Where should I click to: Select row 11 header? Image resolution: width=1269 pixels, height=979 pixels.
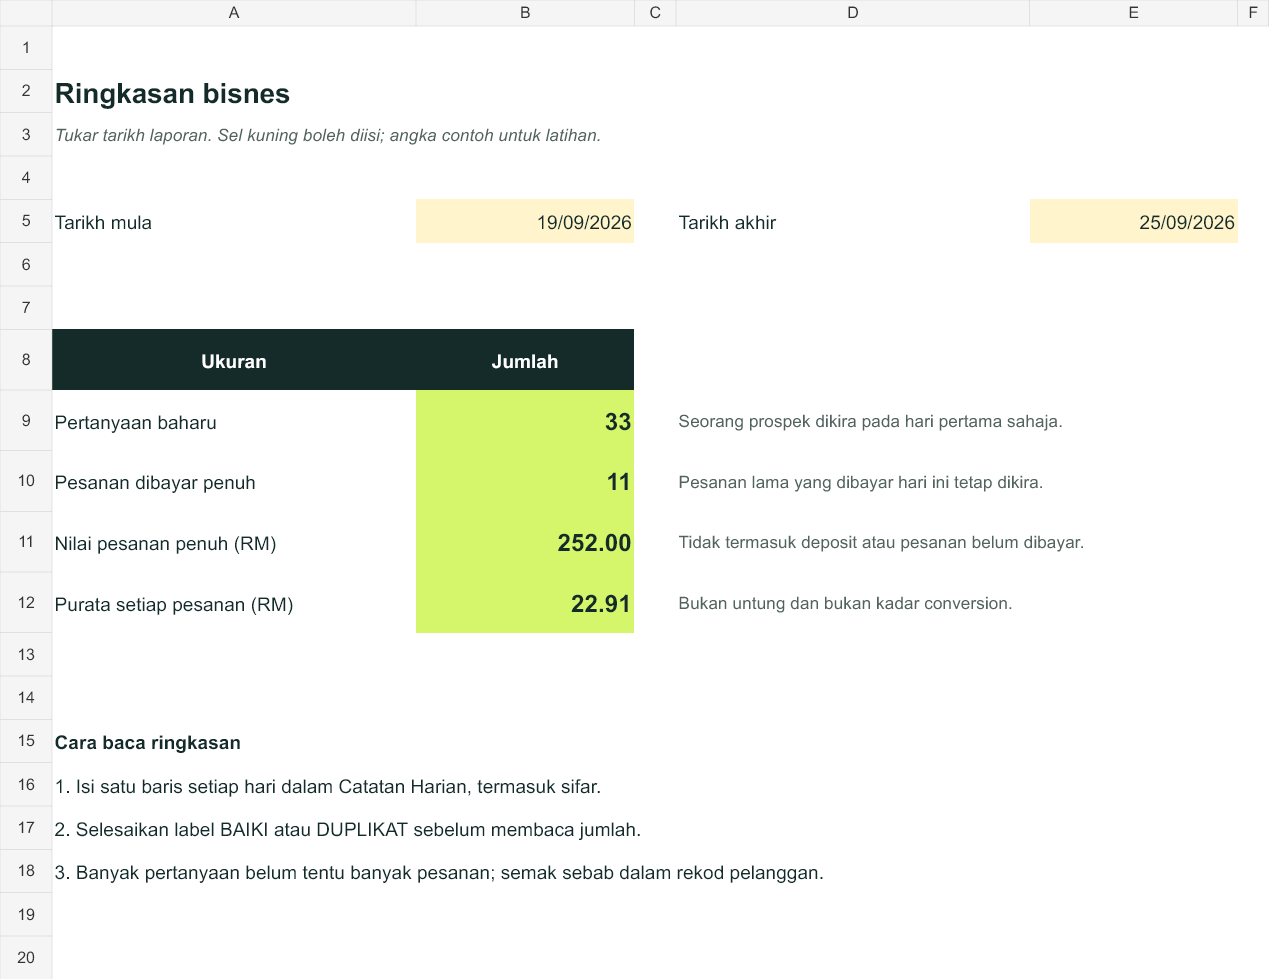(x=26, y=542)
